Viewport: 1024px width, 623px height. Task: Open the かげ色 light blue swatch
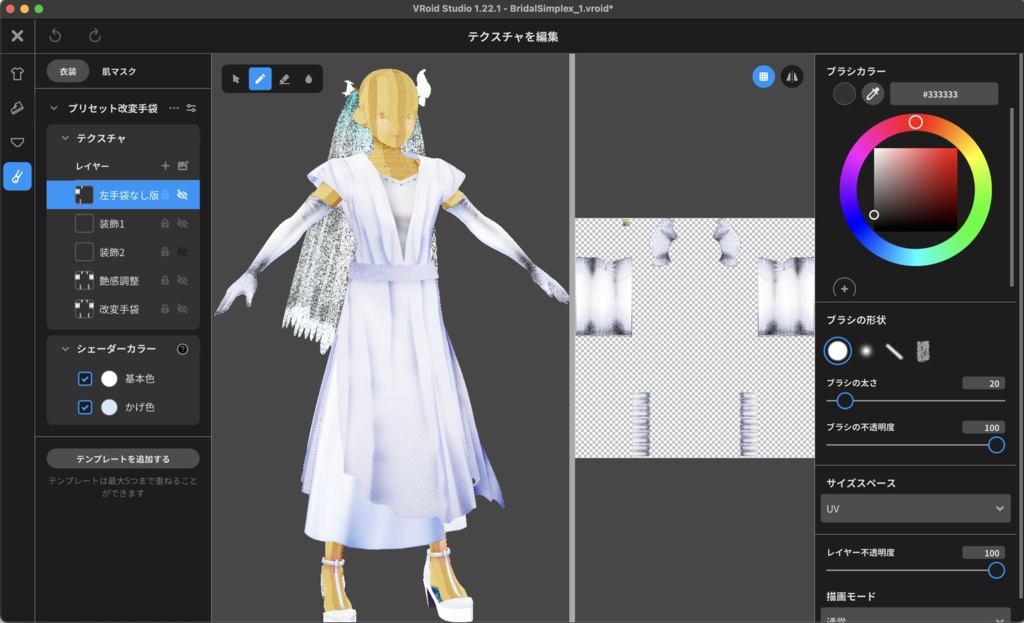tap(109, 407)
